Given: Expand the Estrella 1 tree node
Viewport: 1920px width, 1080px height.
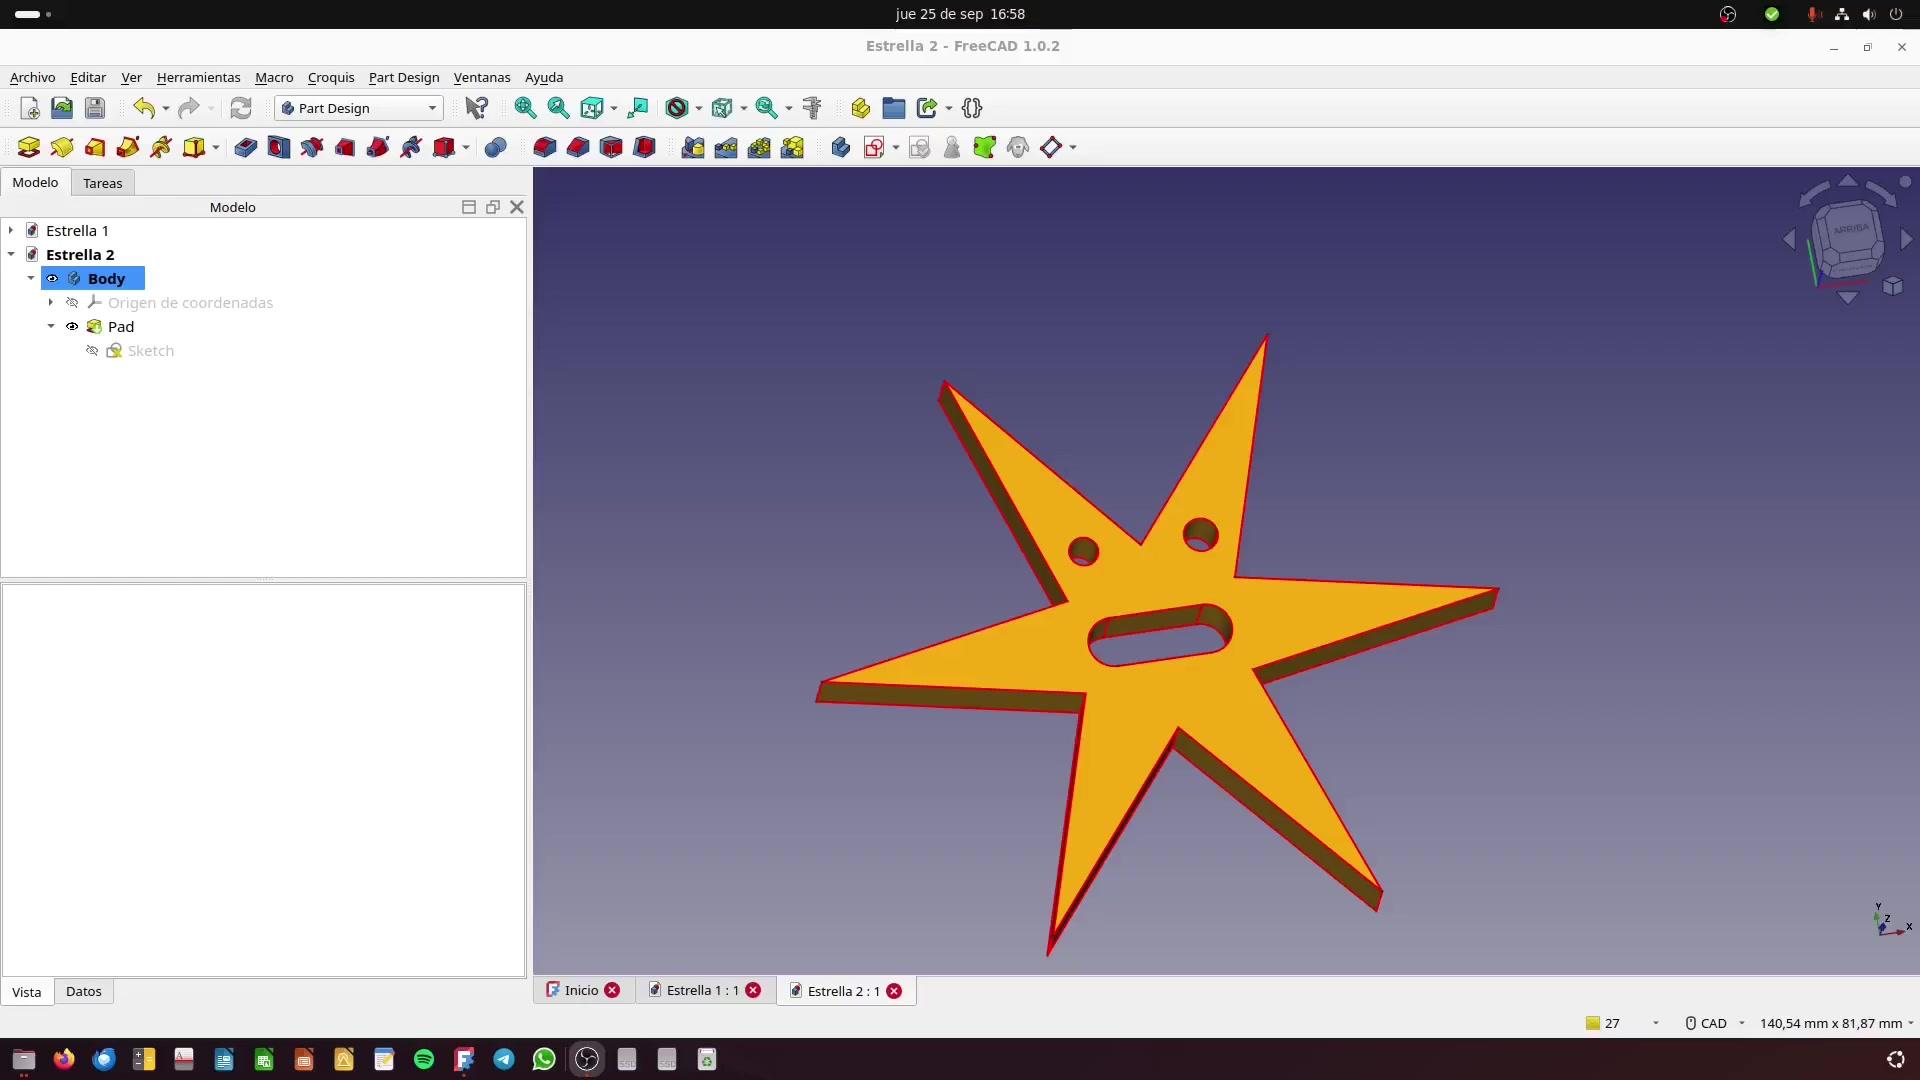Looking at the screenshot, I should (11, 231).
